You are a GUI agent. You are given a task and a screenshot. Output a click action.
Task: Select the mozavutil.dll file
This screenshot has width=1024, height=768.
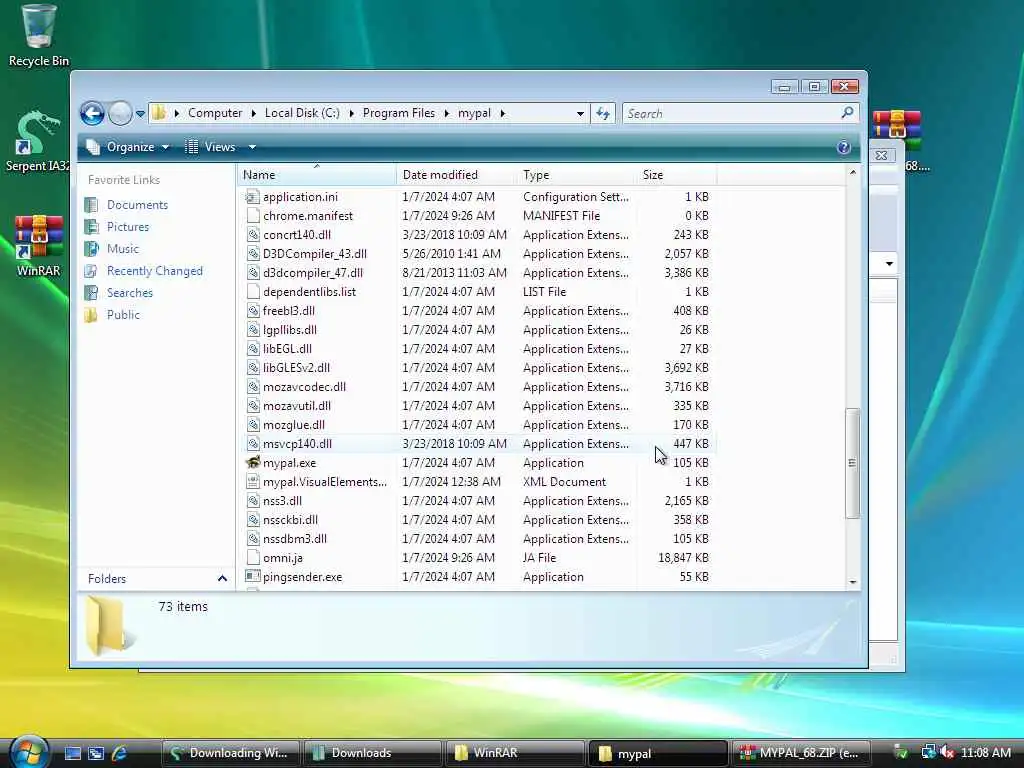(296, 406)
